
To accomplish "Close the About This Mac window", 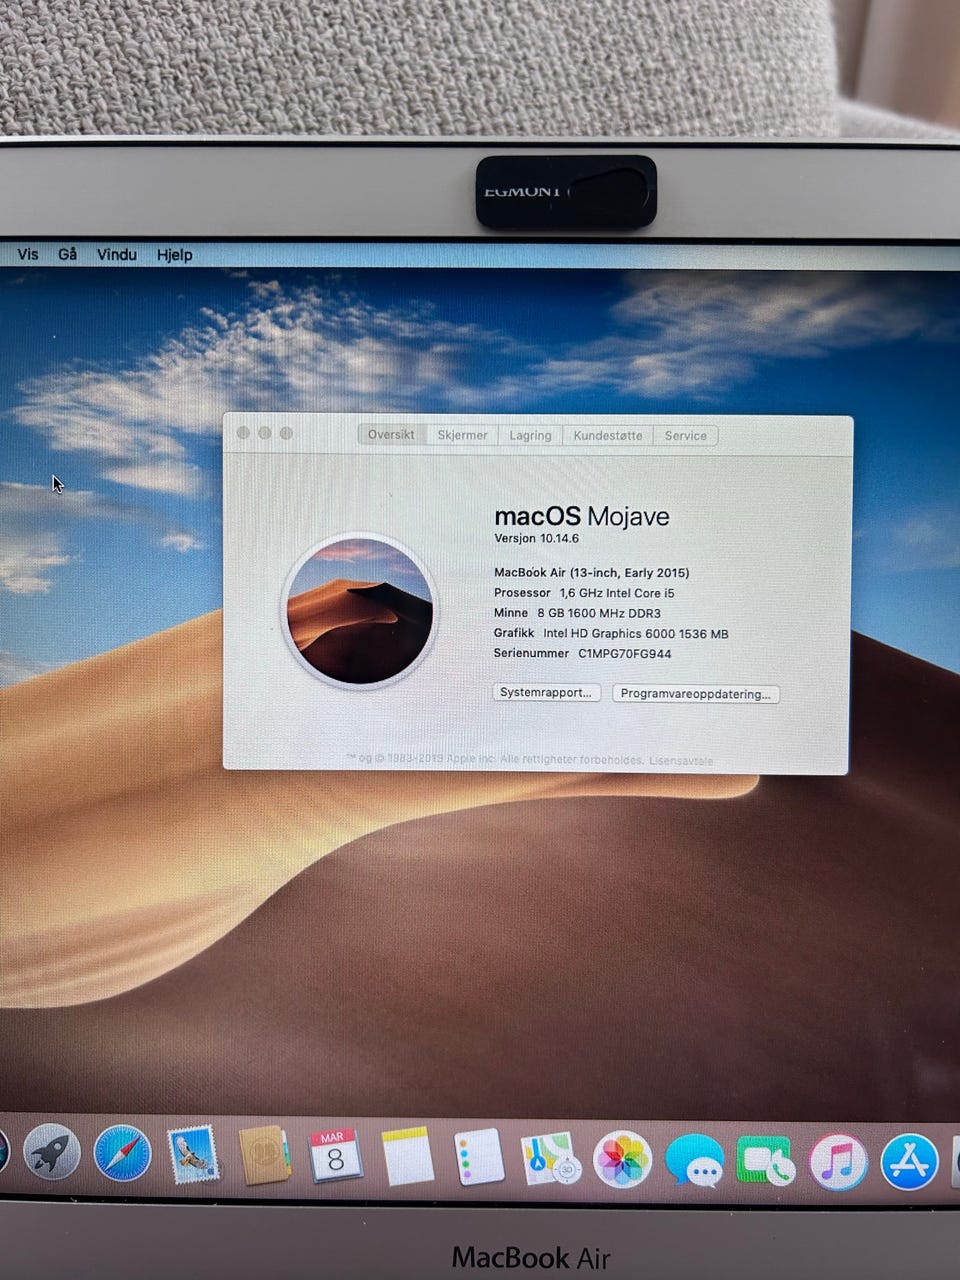I will pyautogui.click(x=243, y=433).
